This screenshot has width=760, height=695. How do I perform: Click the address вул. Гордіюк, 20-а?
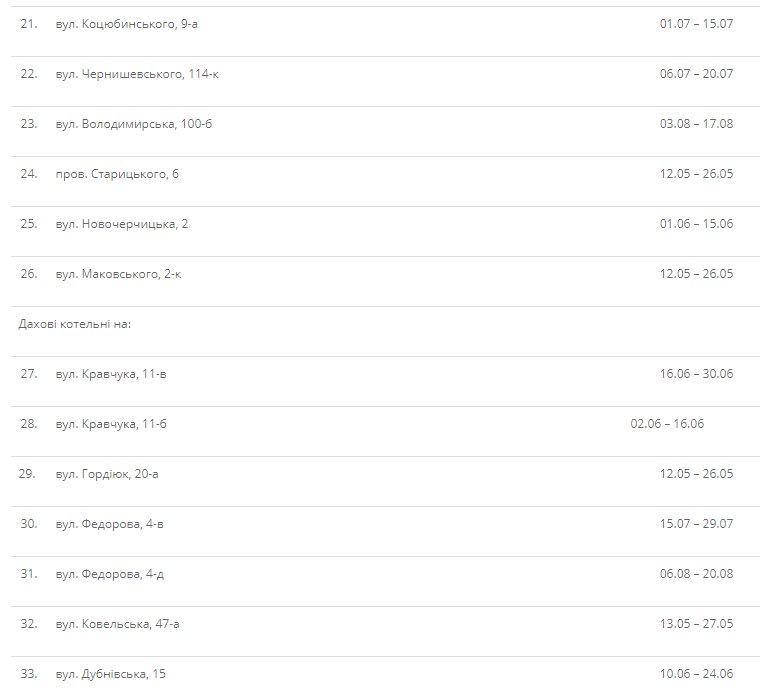point(107,474)
